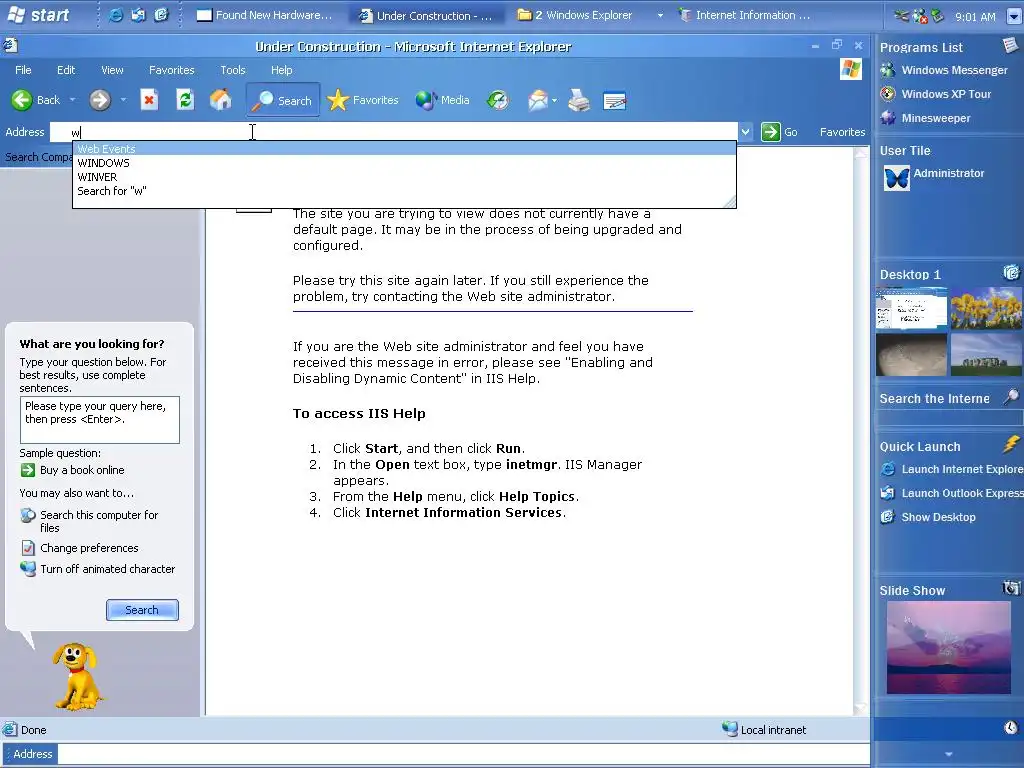Screen dimensions: 1024x768
Task: Open Windows XP Tour from Programs List
Action: [936, 94]
